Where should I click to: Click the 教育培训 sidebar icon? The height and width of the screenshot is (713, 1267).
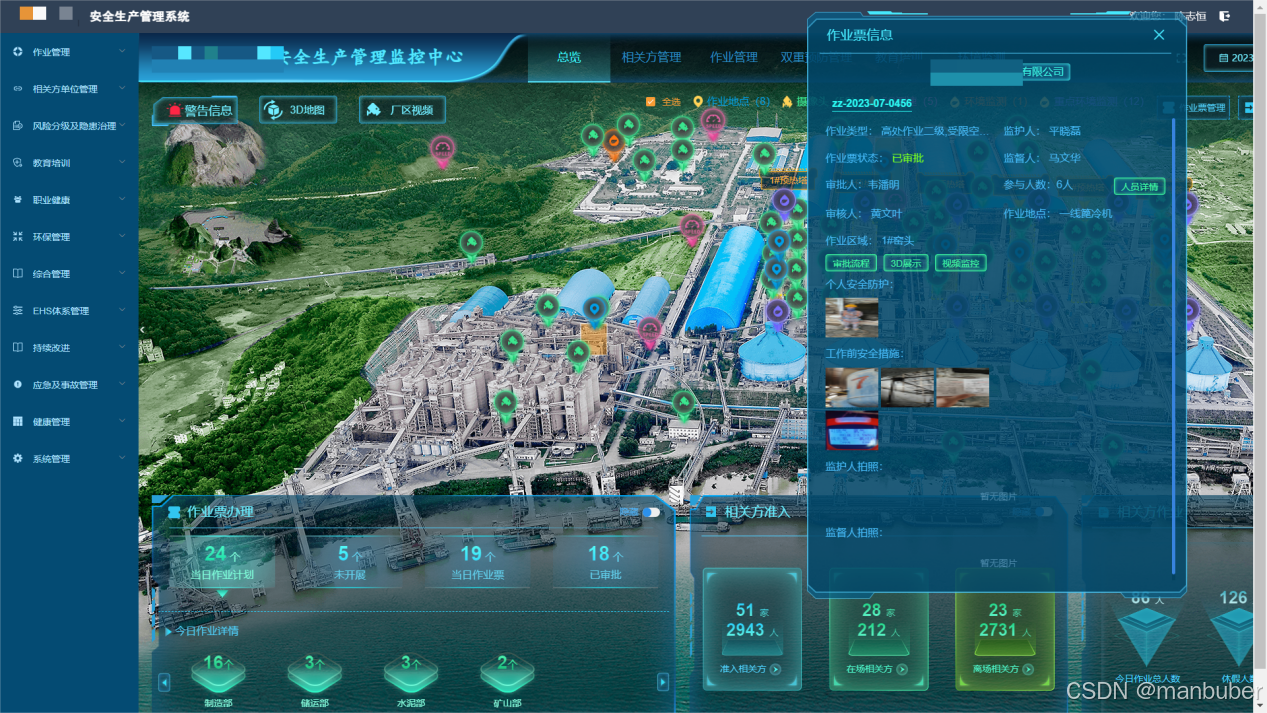click(18, 163)
